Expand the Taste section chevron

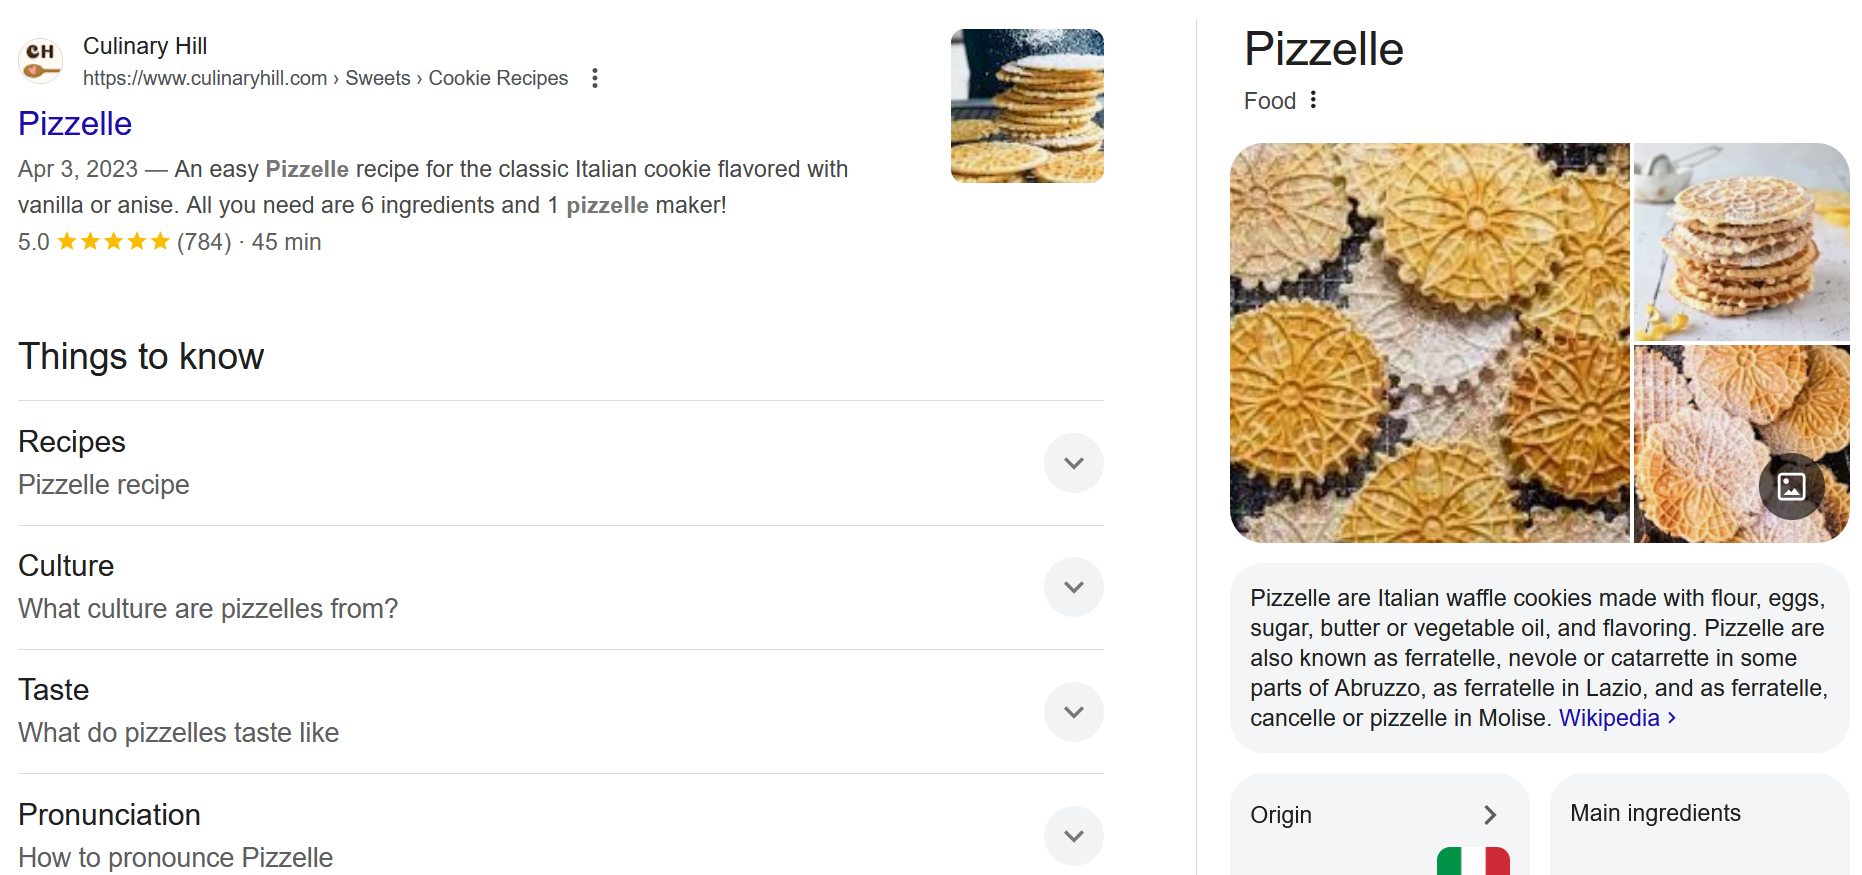pyautogui.click(x=1074, y=712)
